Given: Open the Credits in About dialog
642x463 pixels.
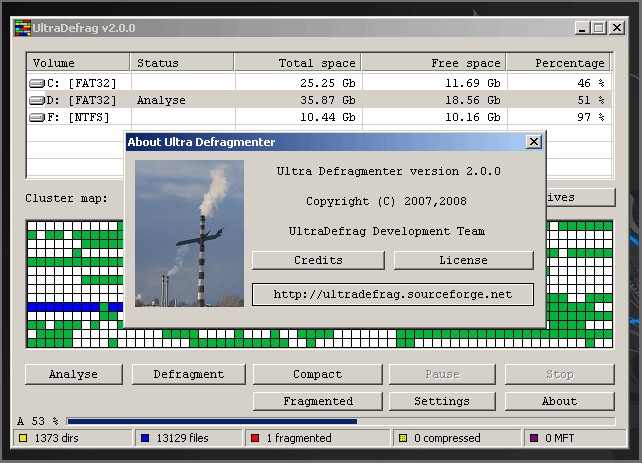Looking at the screenshot, I should 318,260.
